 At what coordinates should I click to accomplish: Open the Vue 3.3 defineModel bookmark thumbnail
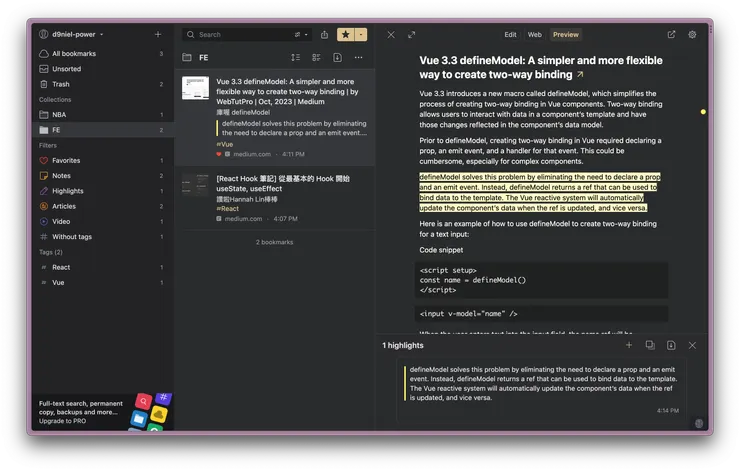point(195,88)
